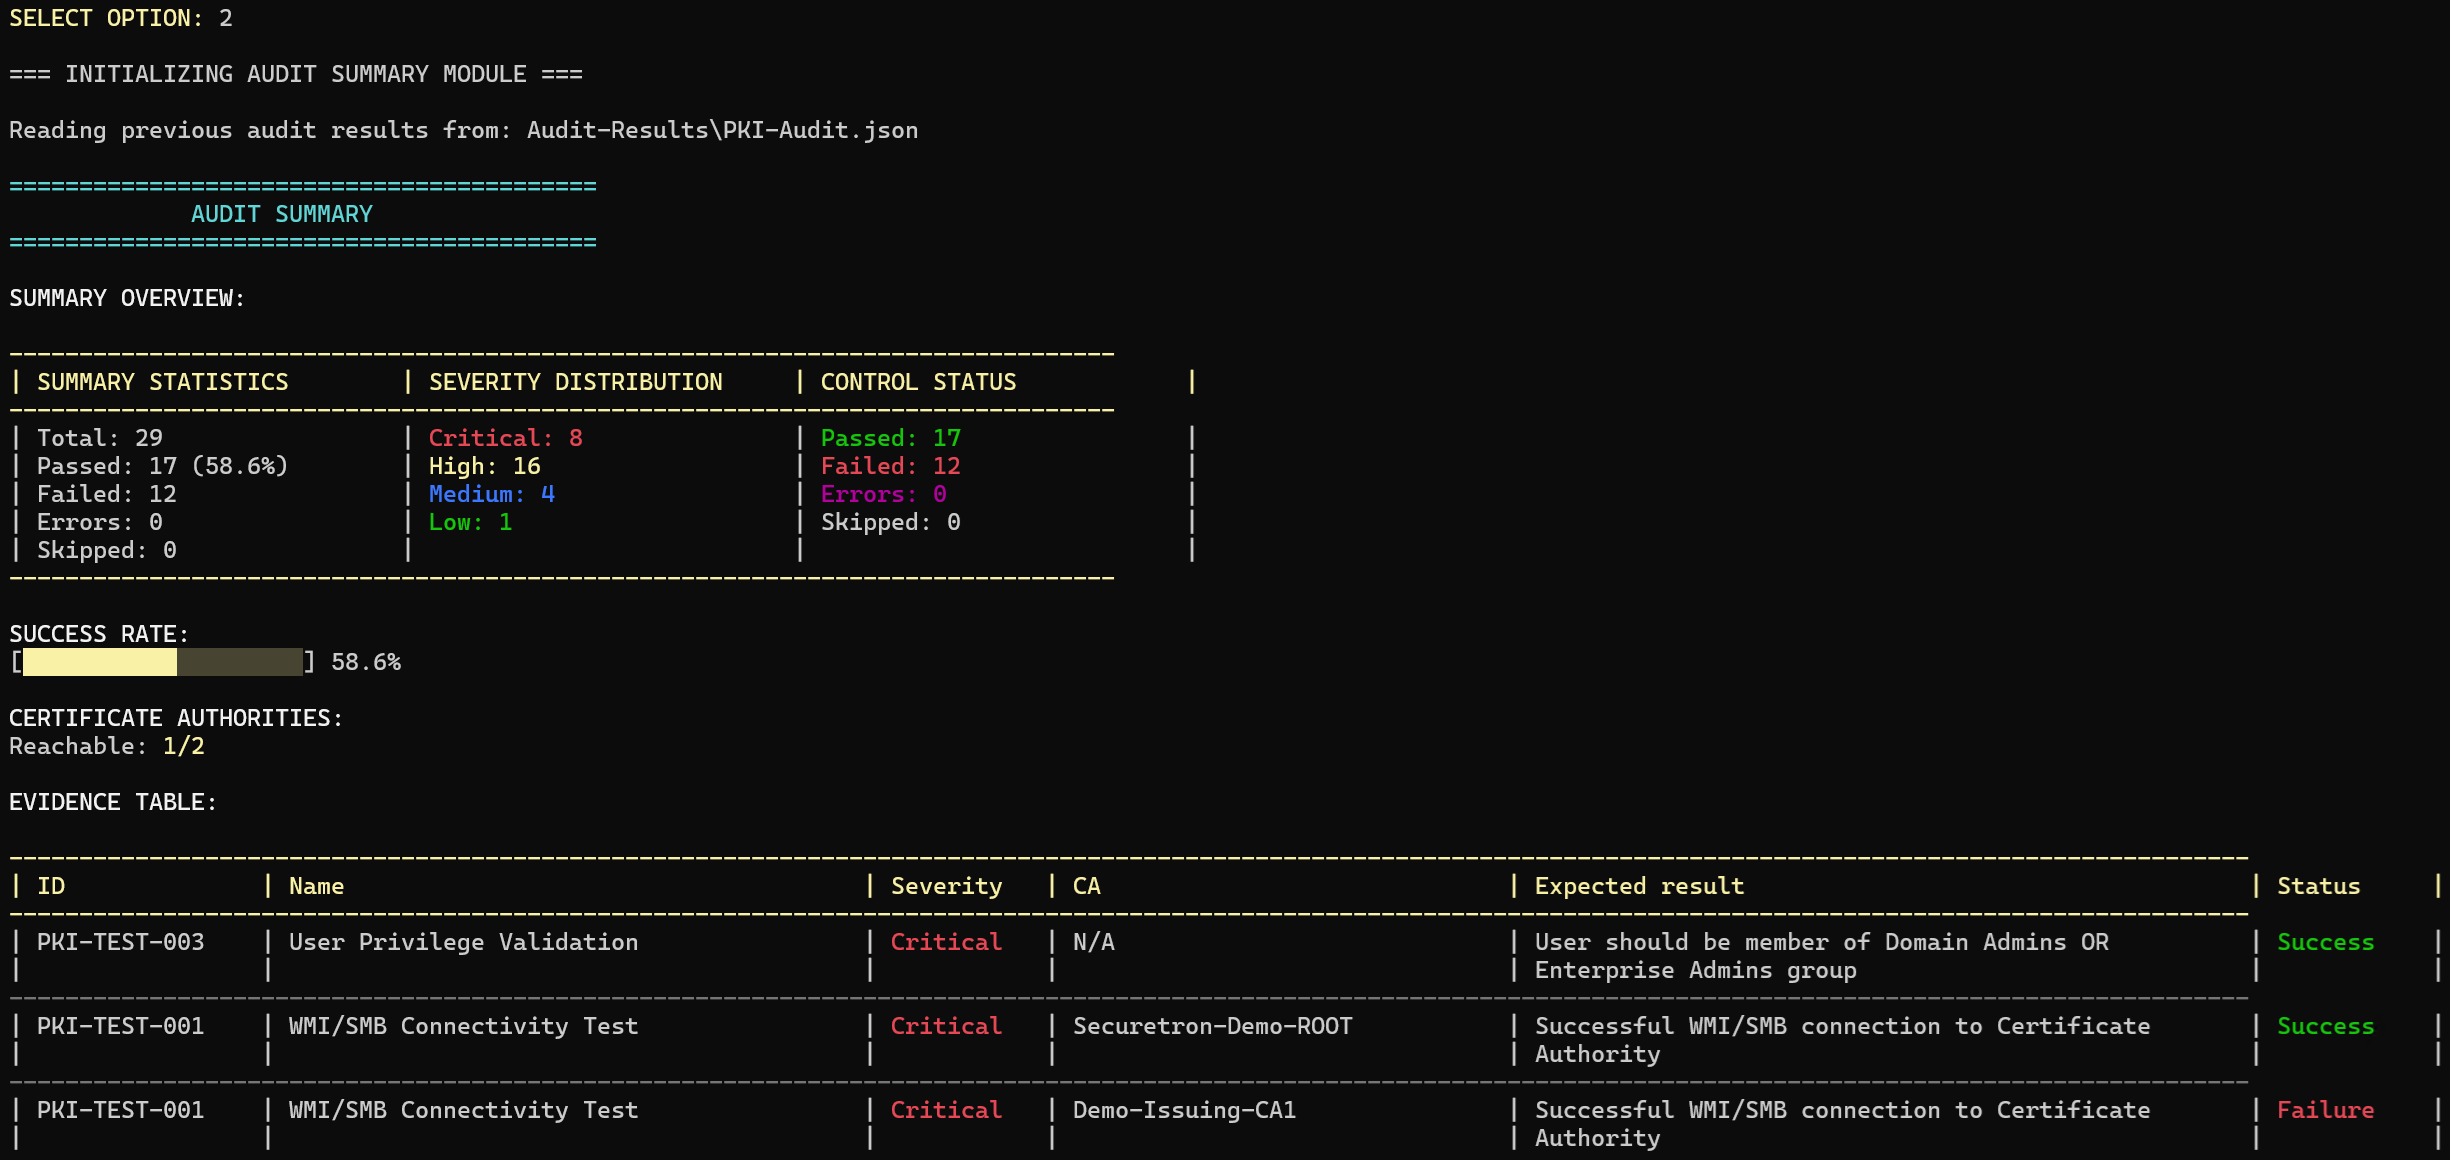Click the '58.6%' value beside progress bar
Viewport: 2450px width, 1160px height.
click(x=366, y=662)
